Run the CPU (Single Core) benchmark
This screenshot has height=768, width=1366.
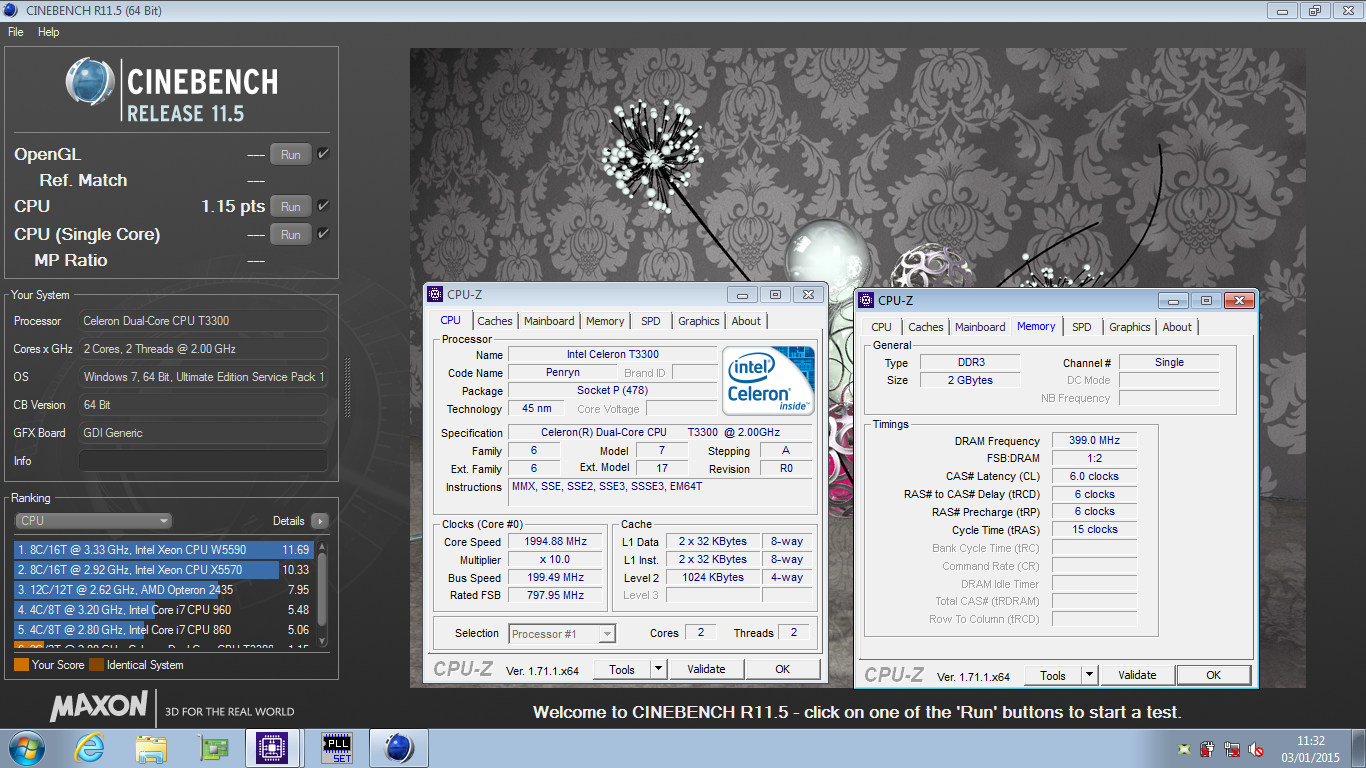click(x=290, y=235)
